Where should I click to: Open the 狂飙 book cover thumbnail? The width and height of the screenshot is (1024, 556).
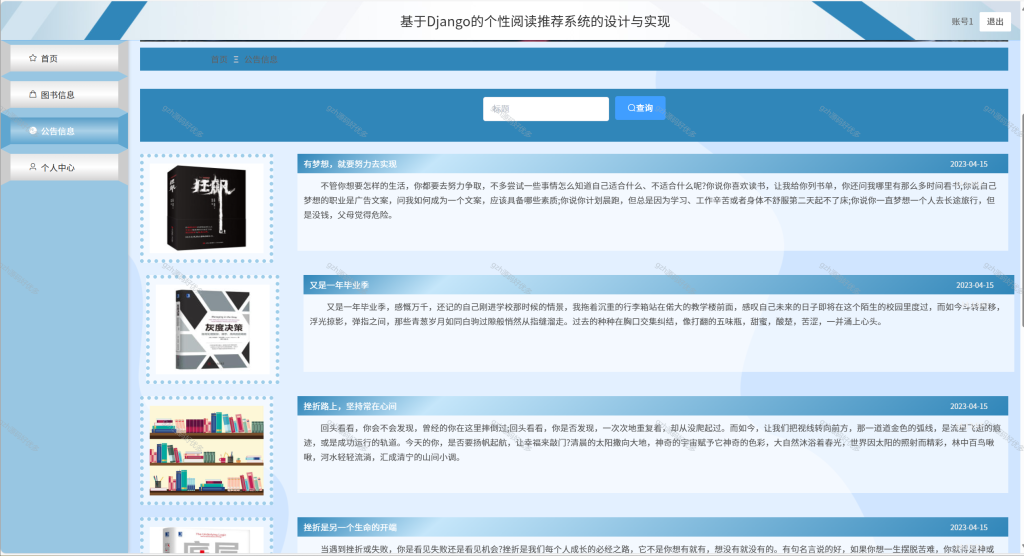tap(206, 208)
